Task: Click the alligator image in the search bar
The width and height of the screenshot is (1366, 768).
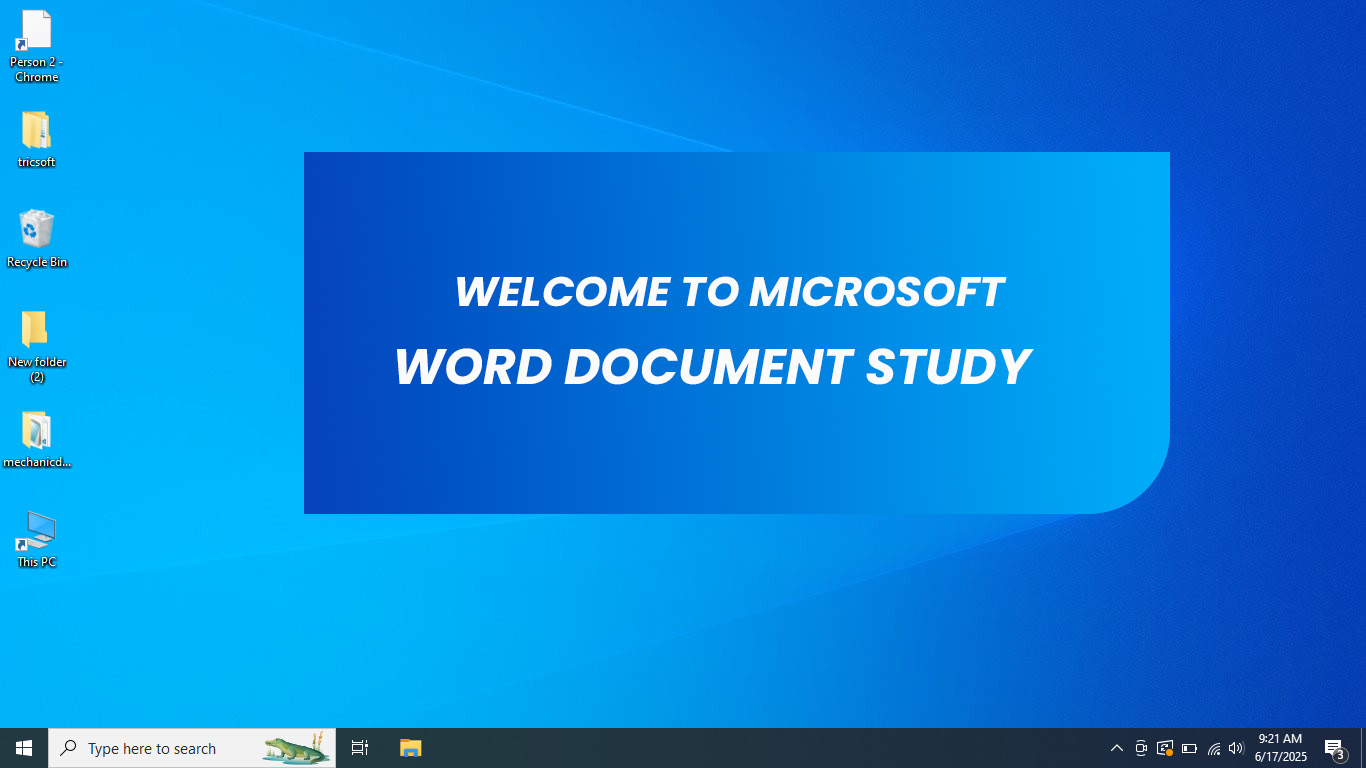Action: (x=295, y=748)
